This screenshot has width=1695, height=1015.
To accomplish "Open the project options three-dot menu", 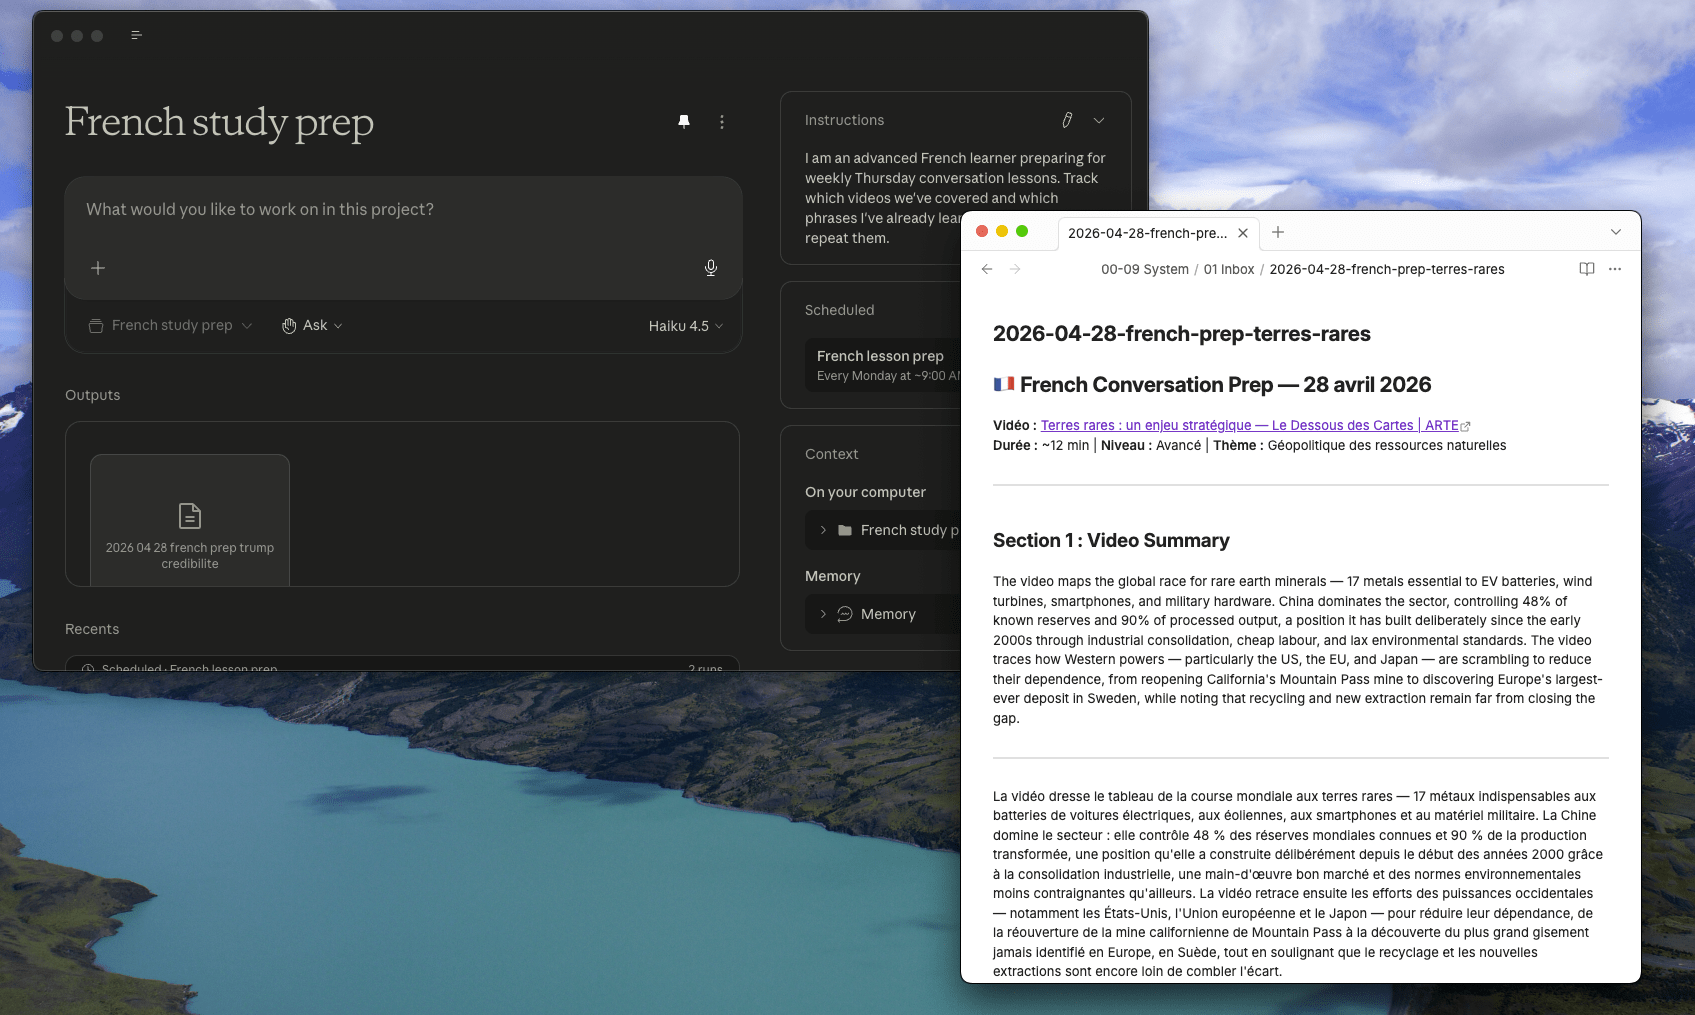I will click(x=722, y=122).
